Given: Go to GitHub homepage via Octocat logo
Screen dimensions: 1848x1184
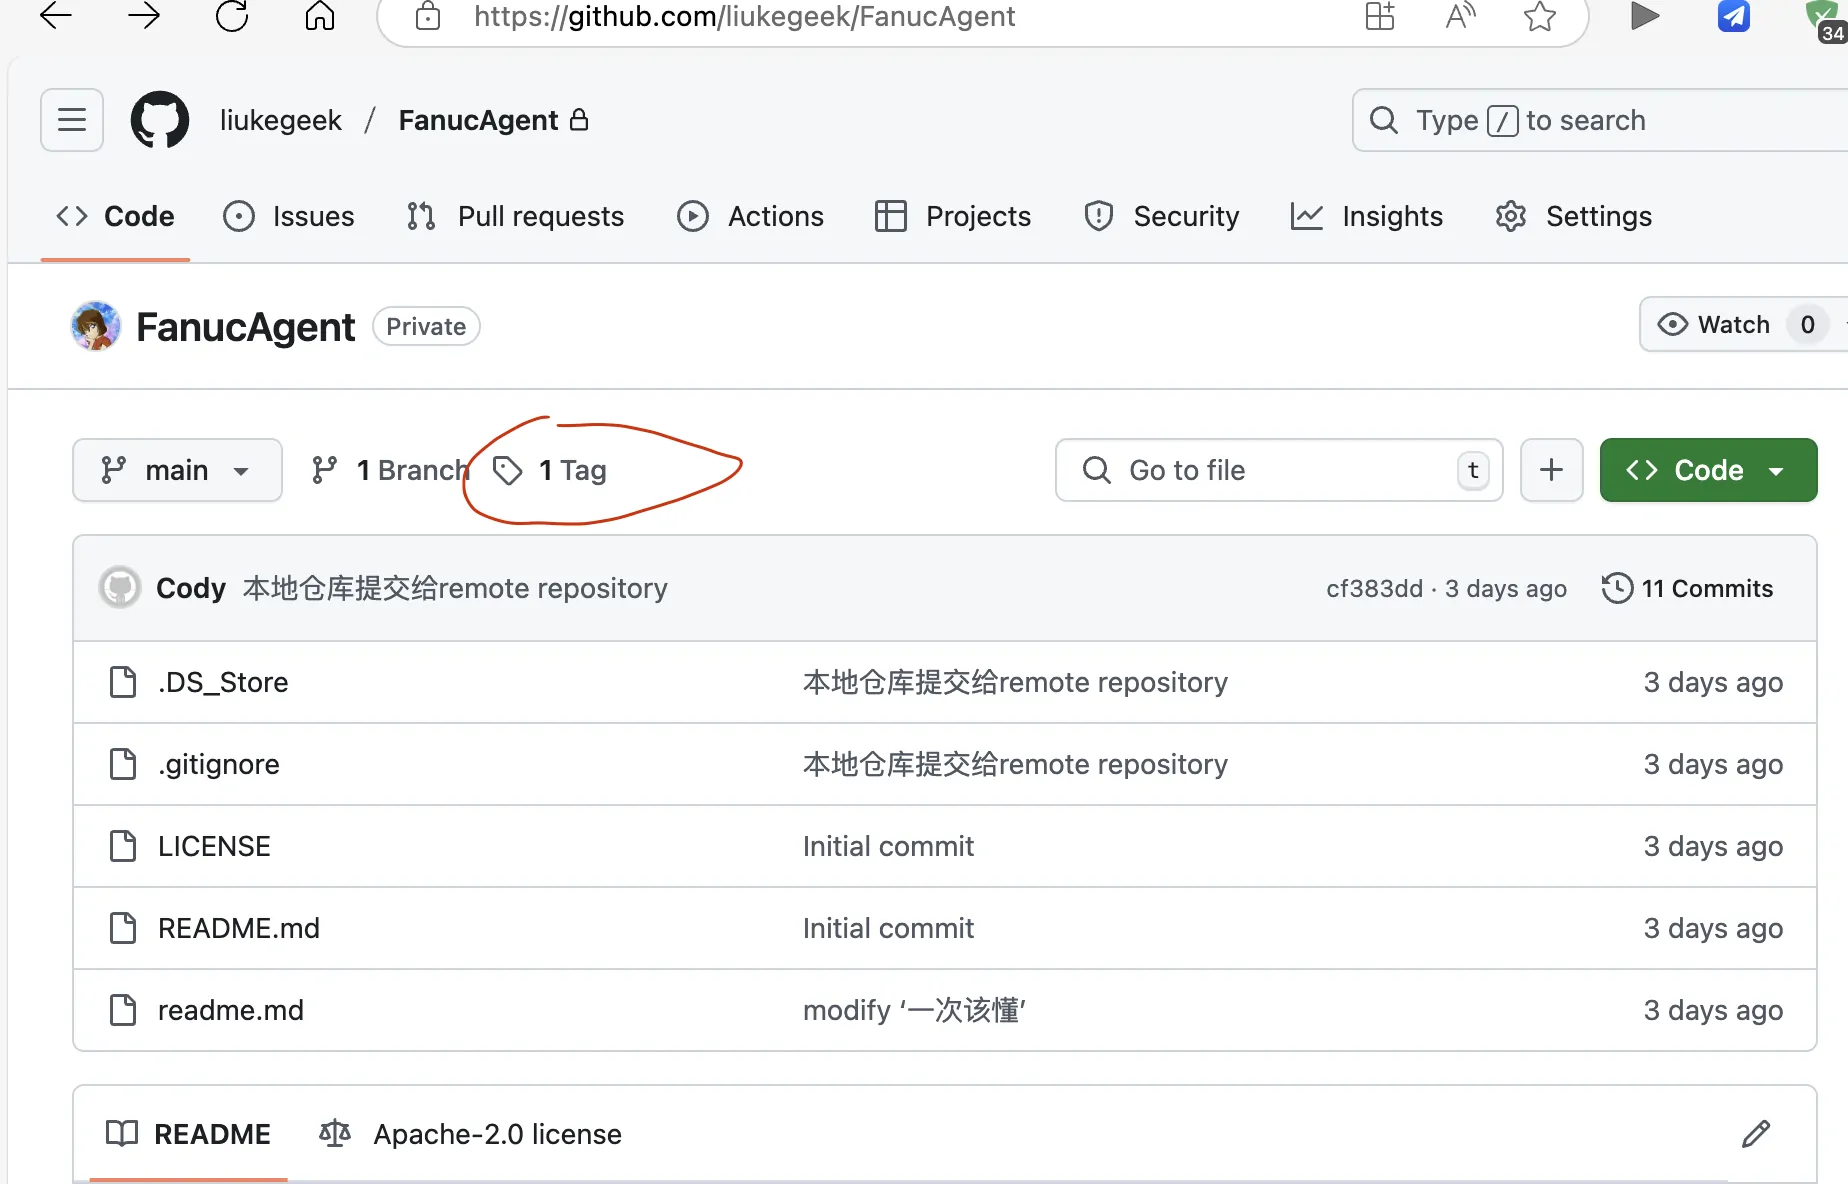Looking at the screenshot, I should 160,120.
